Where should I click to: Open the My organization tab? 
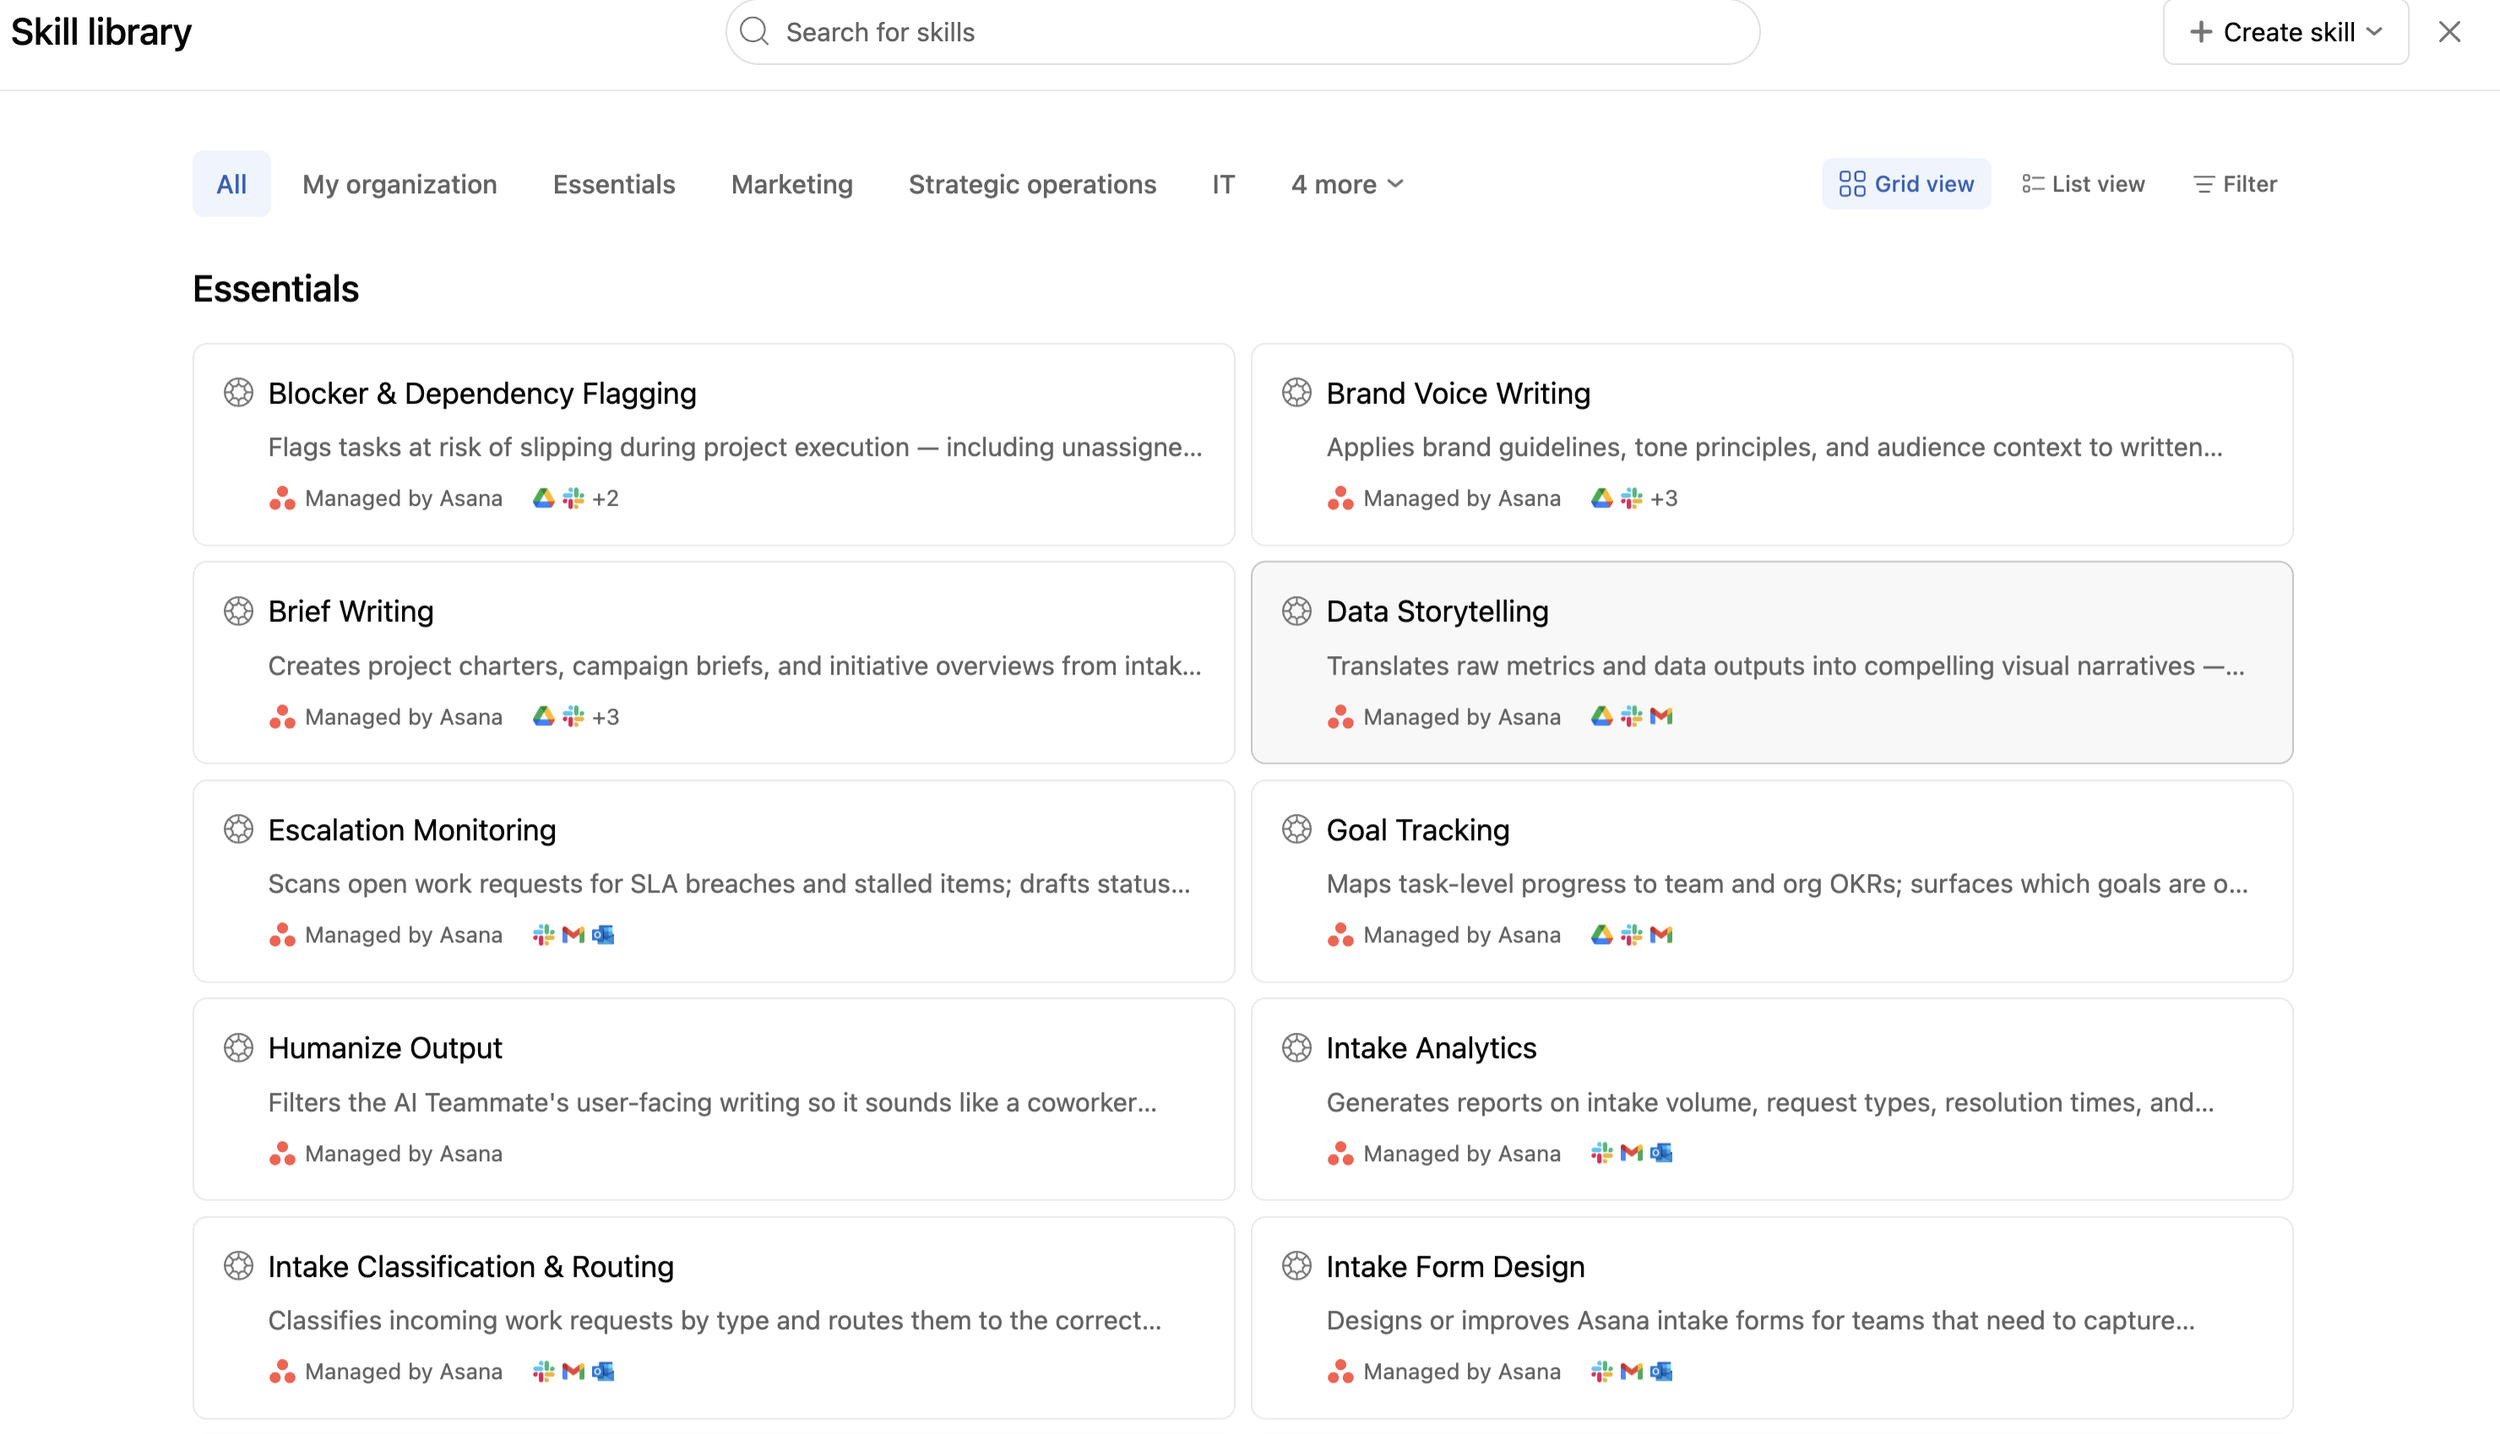coord(399,184)
